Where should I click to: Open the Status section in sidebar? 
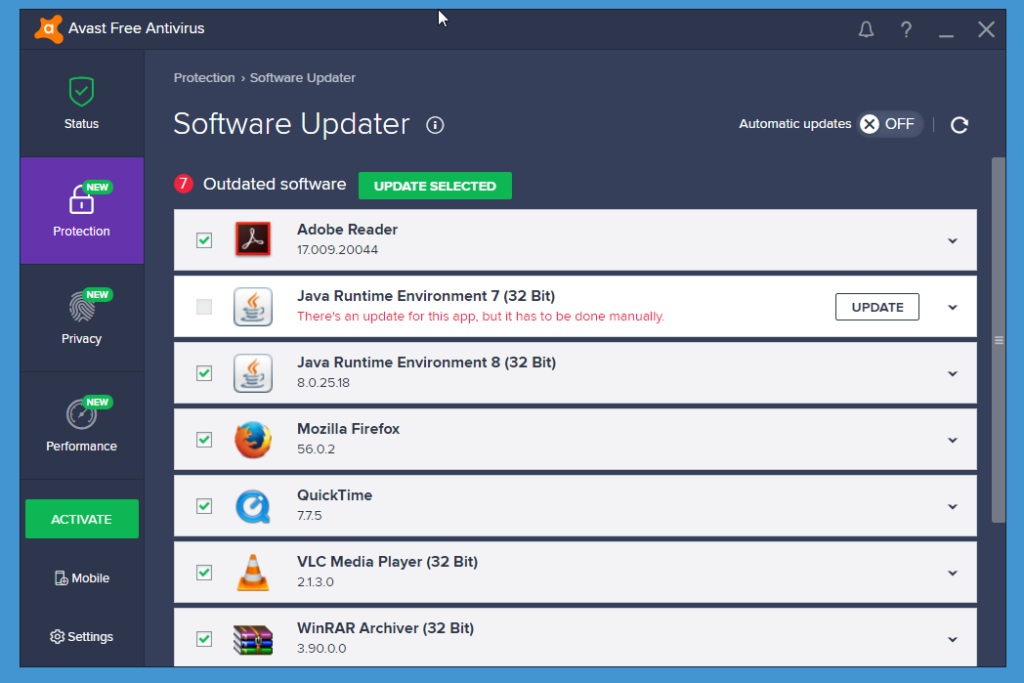click(x=82, y=104)
